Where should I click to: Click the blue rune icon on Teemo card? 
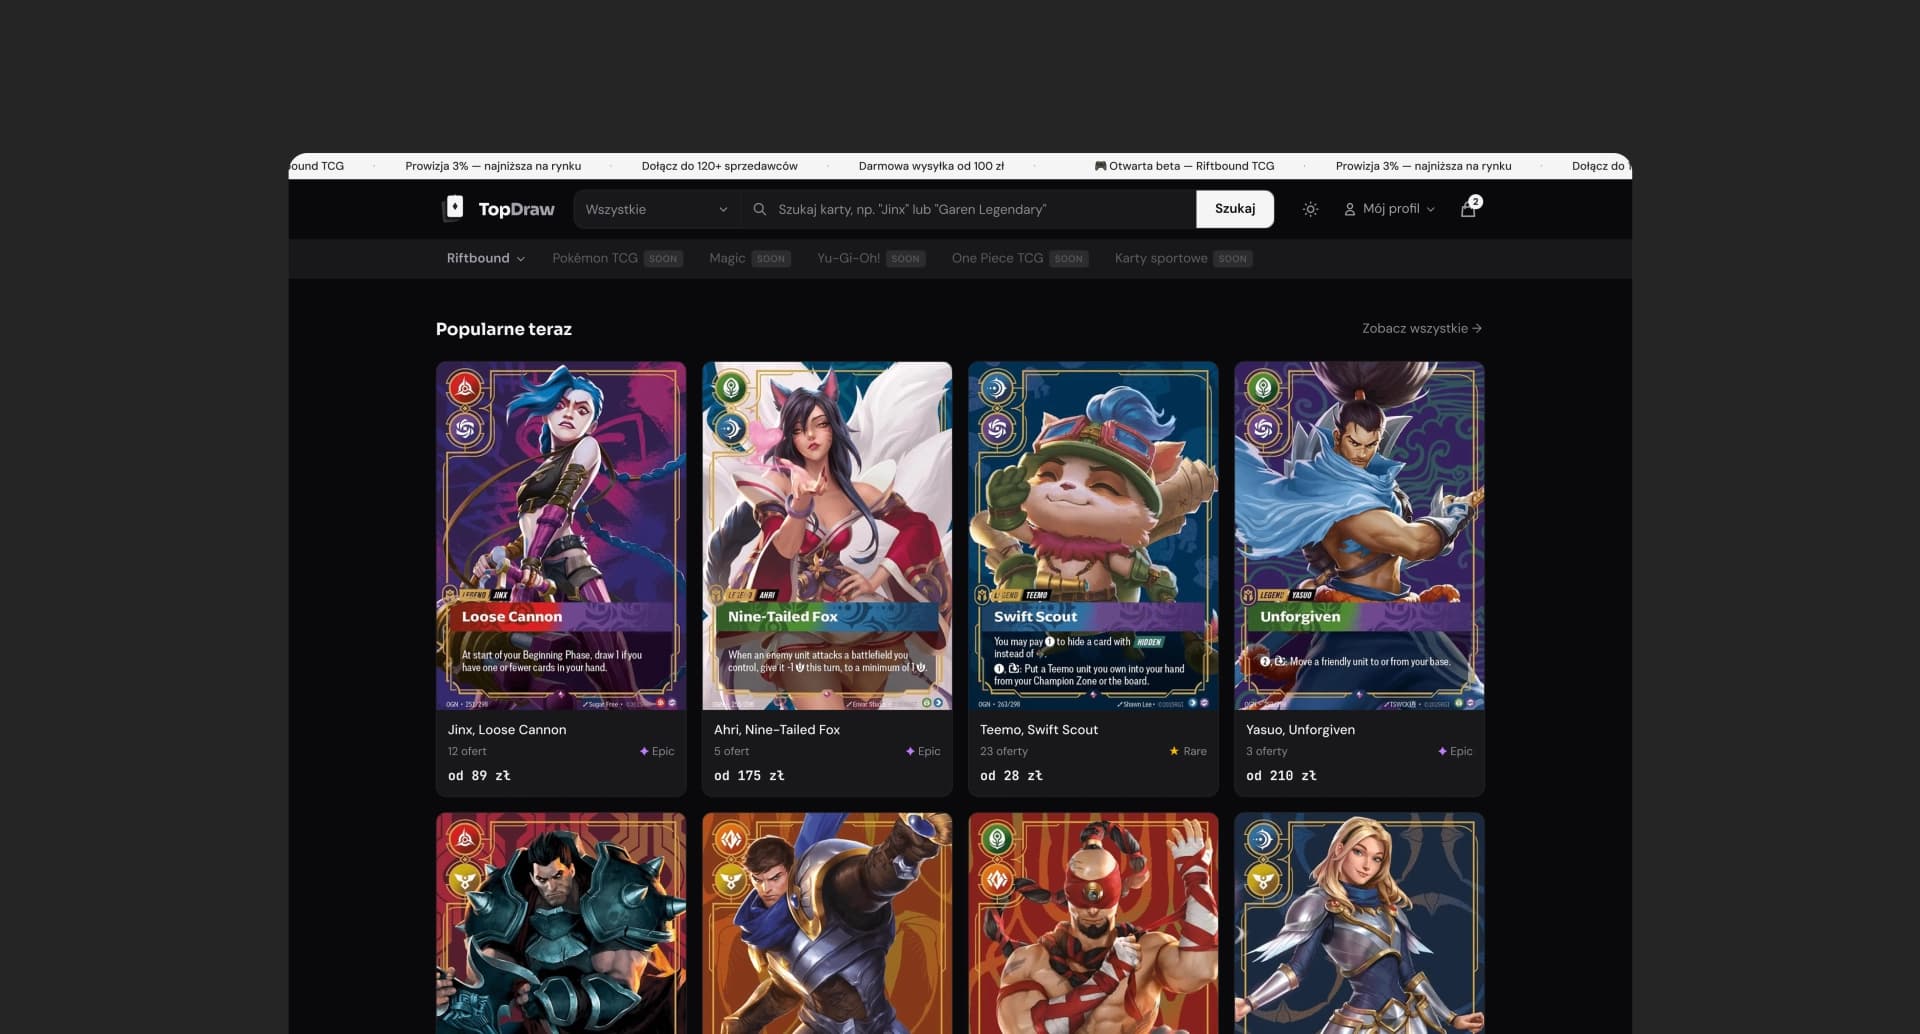coord(996,388)
